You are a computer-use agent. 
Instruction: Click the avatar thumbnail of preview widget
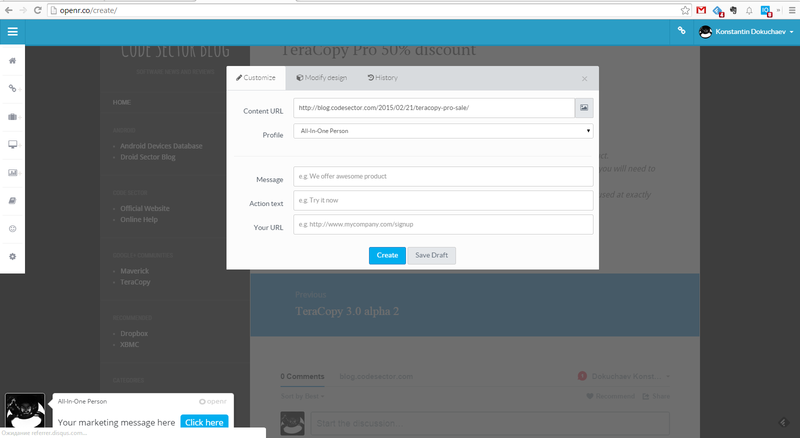25,410
